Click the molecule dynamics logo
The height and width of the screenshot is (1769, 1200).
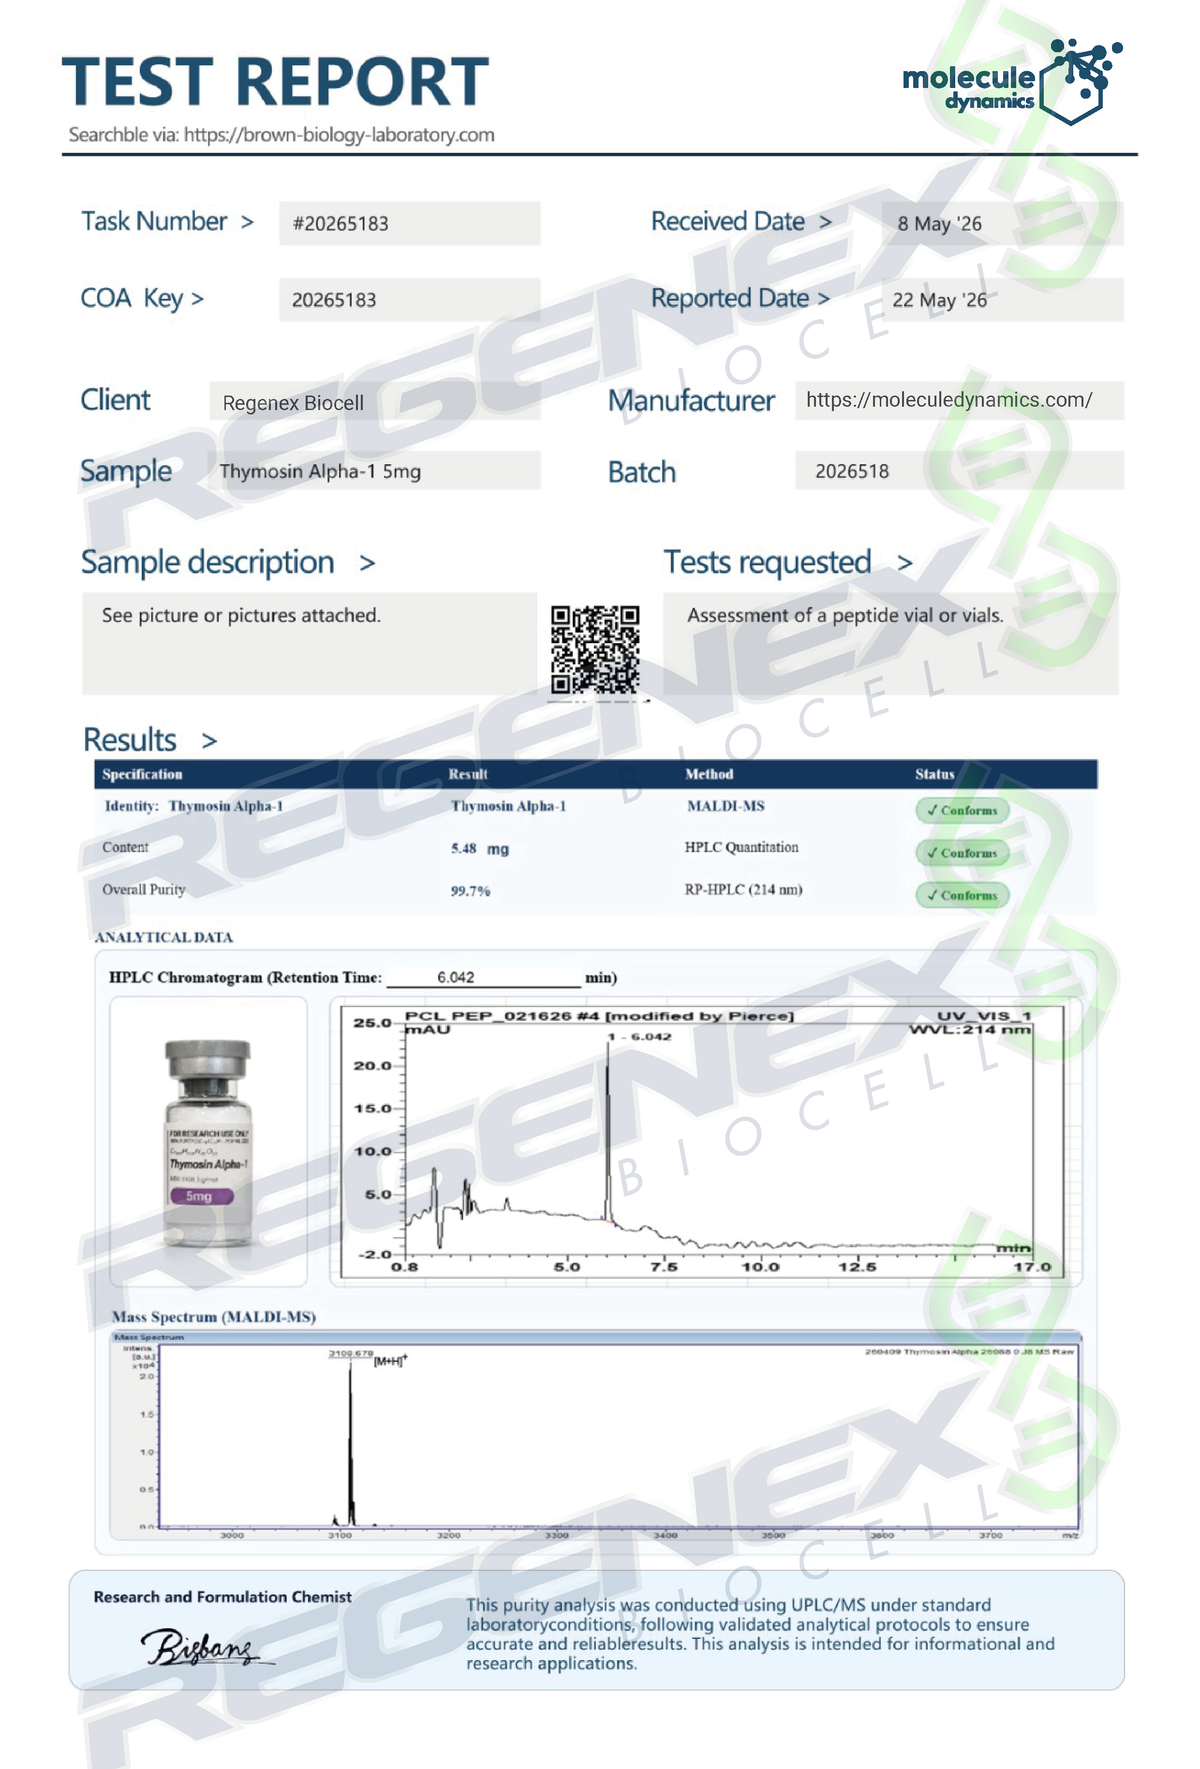pyautogui.click(x=1012, y=82)
